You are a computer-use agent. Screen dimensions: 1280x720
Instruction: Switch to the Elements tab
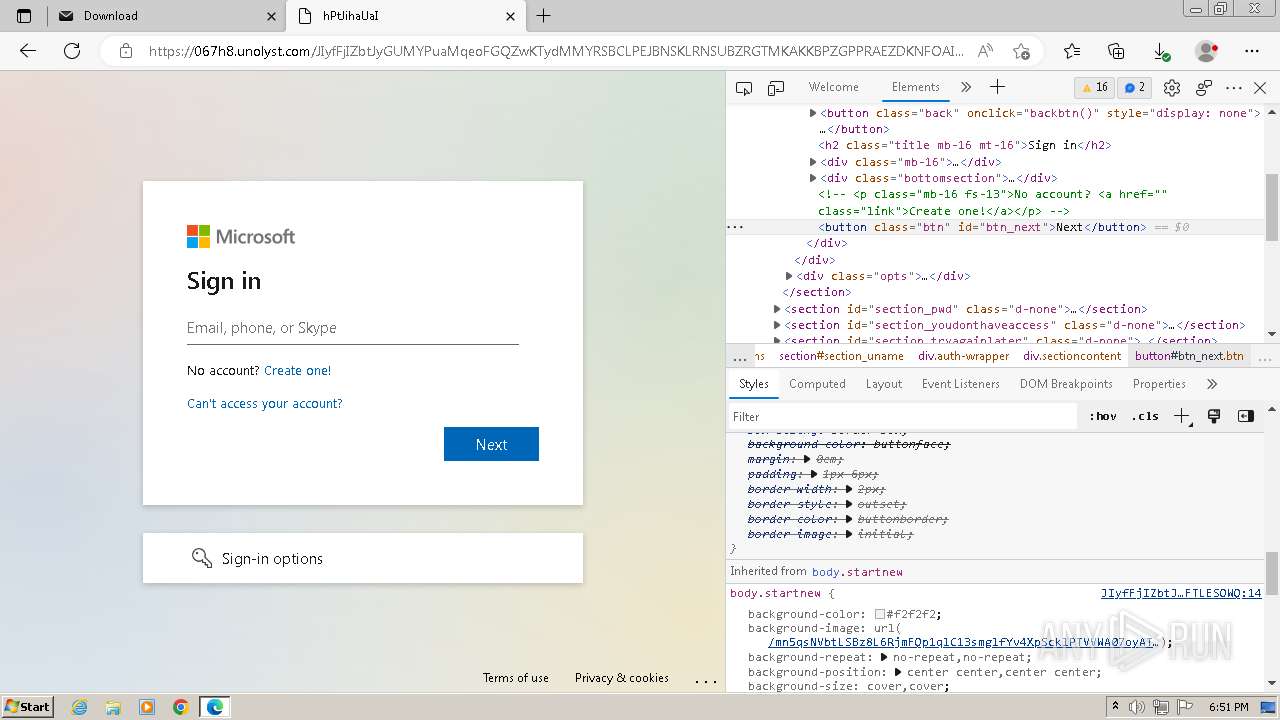[915, 87]
